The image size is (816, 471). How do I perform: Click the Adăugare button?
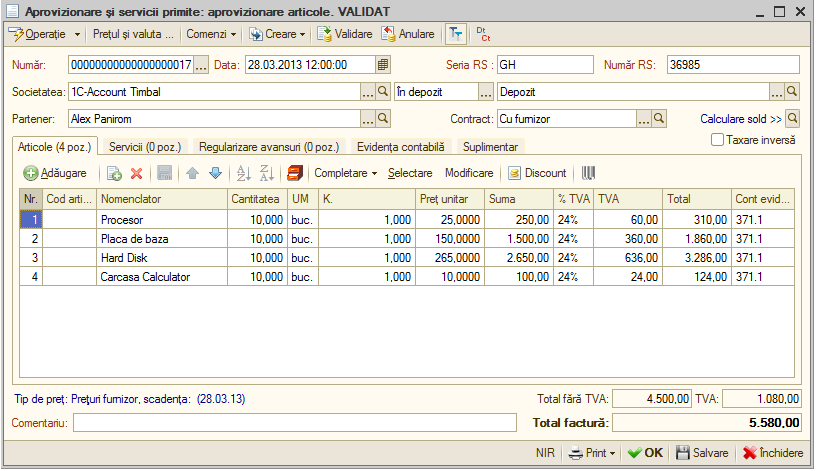point(55,173)
